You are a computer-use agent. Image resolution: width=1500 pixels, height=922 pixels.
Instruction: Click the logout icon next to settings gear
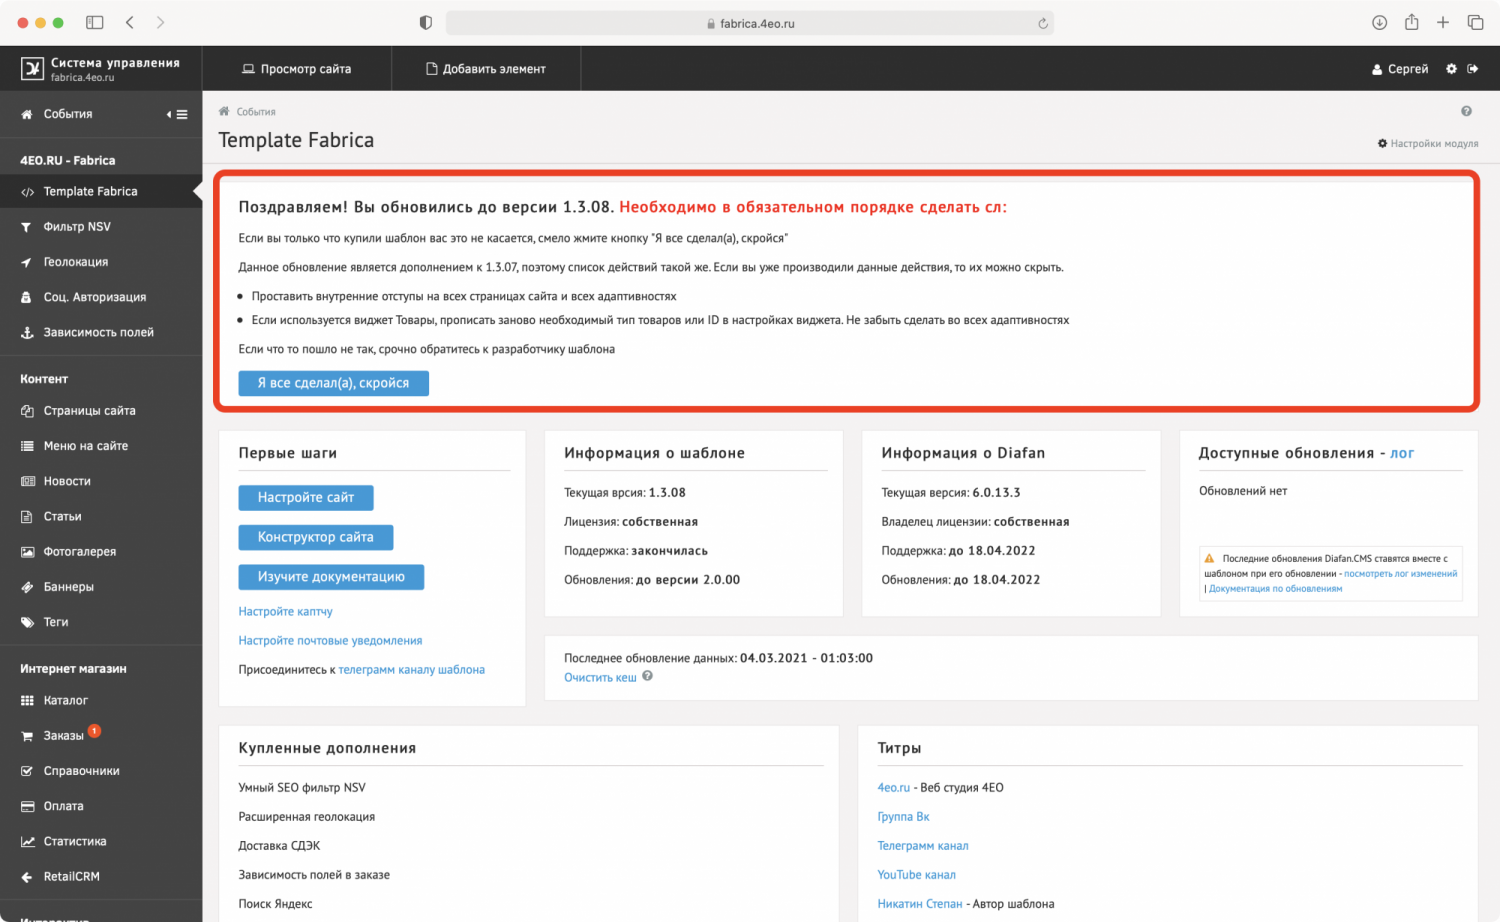point(1473,69)
